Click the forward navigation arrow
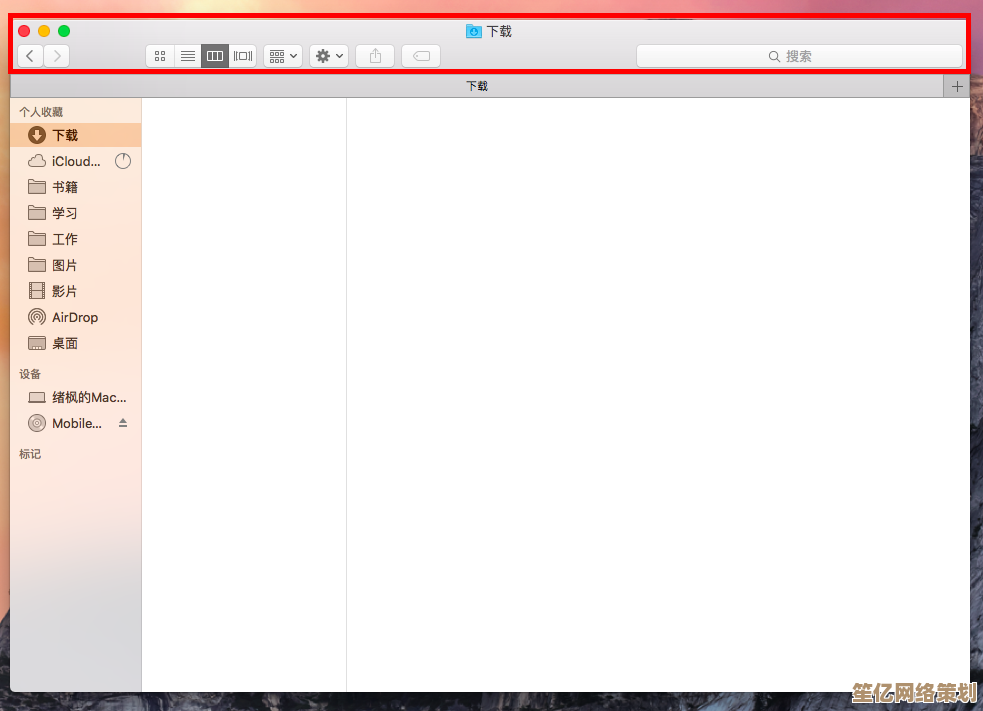Image resolution: width=983 pixels, height=711 pixels. pyautogui.click(x=57, y=56)
